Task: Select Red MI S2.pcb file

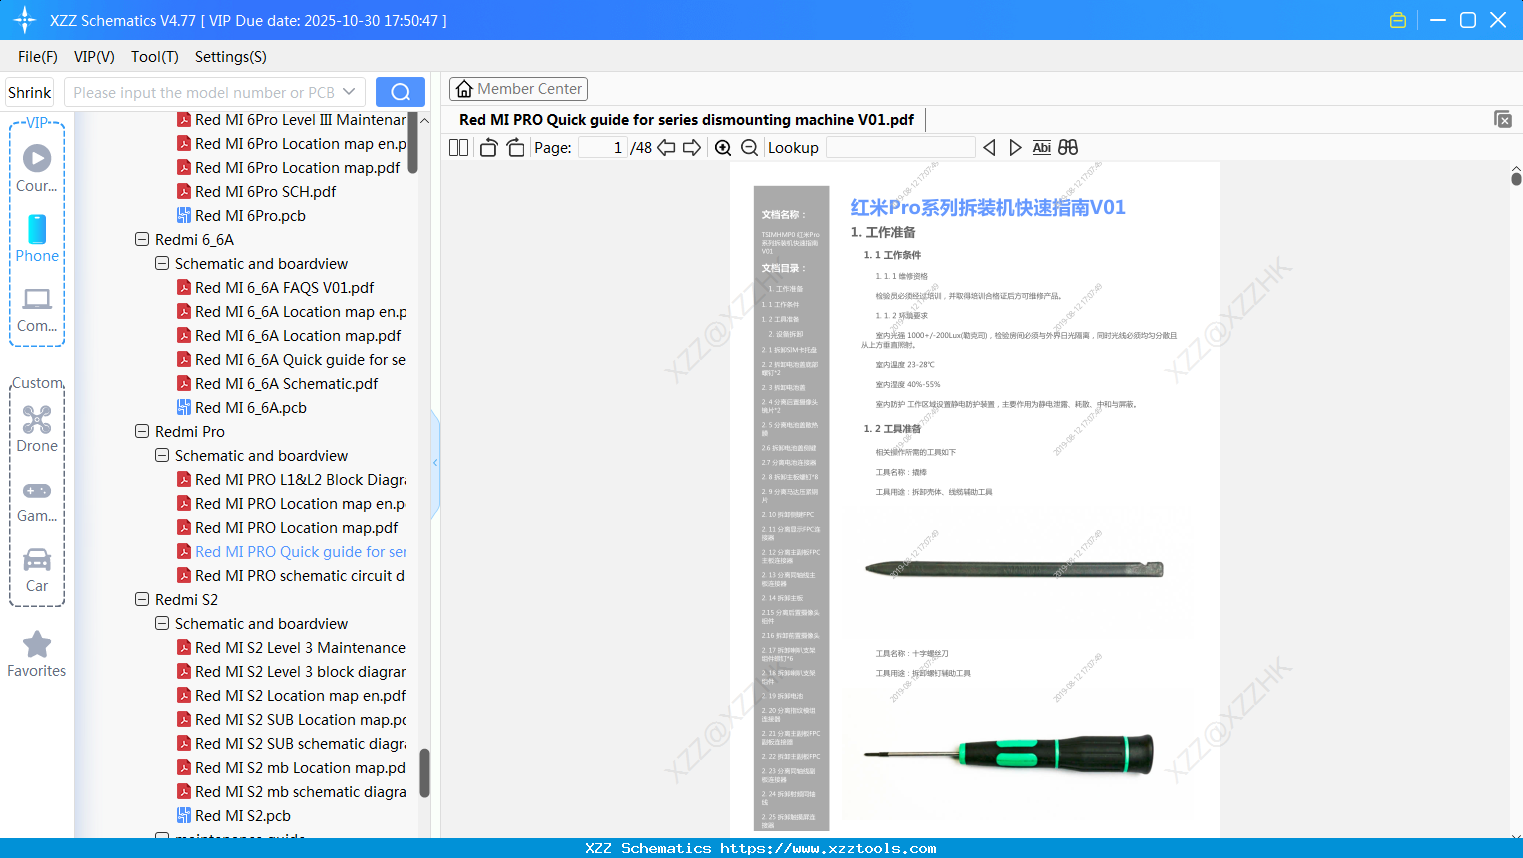Action: pyautogui.click(x=242, y=816)
